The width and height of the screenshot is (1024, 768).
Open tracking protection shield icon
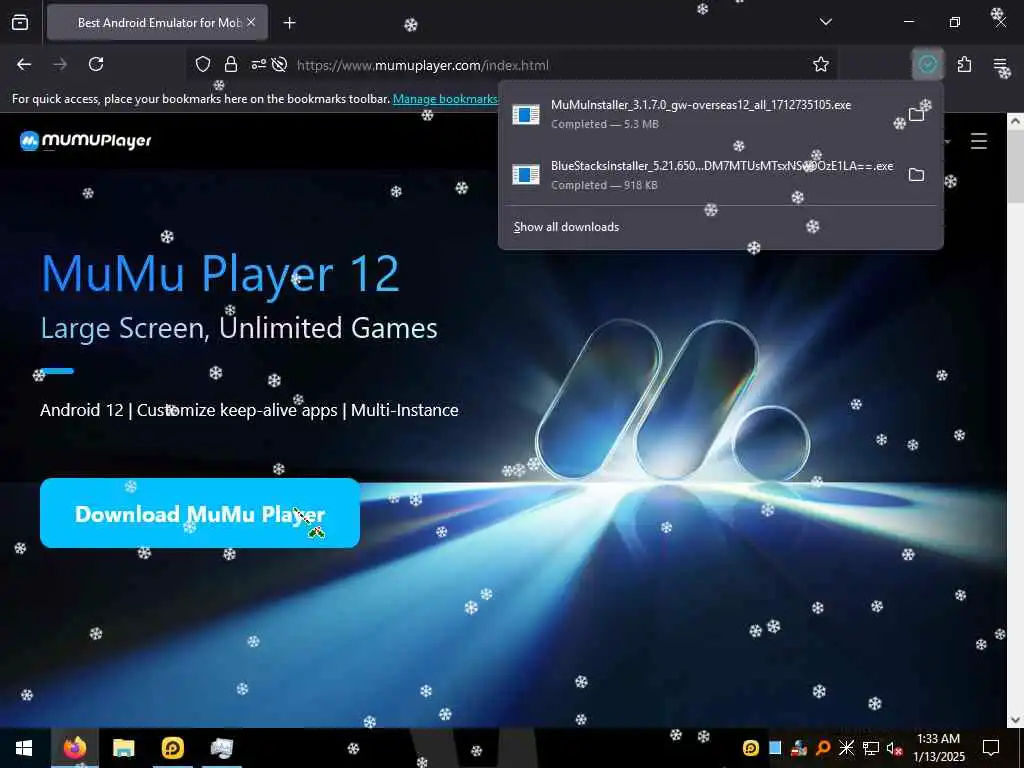click(203, 64)
